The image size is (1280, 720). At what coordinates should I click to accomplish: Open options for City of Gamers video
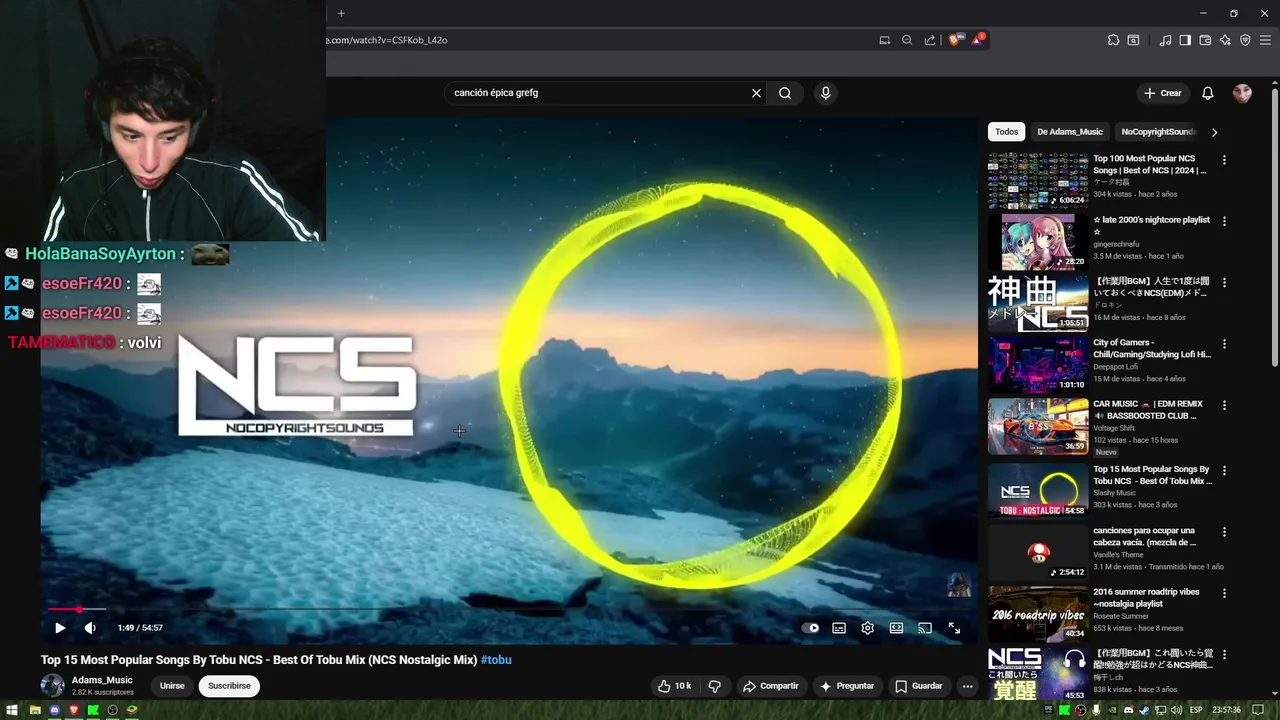click(1224, 344)
